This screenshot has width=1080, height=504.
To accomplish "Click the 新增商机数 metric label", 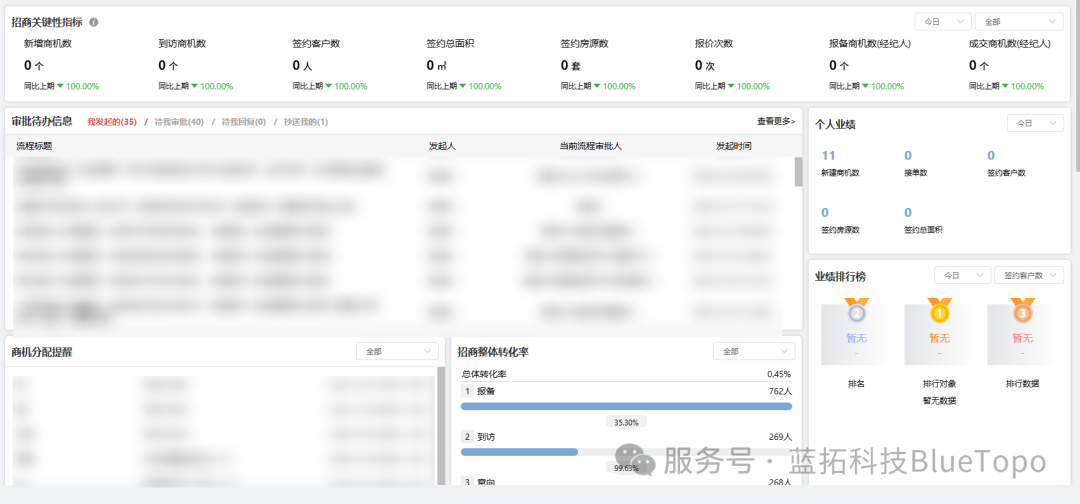I will 48,43.
